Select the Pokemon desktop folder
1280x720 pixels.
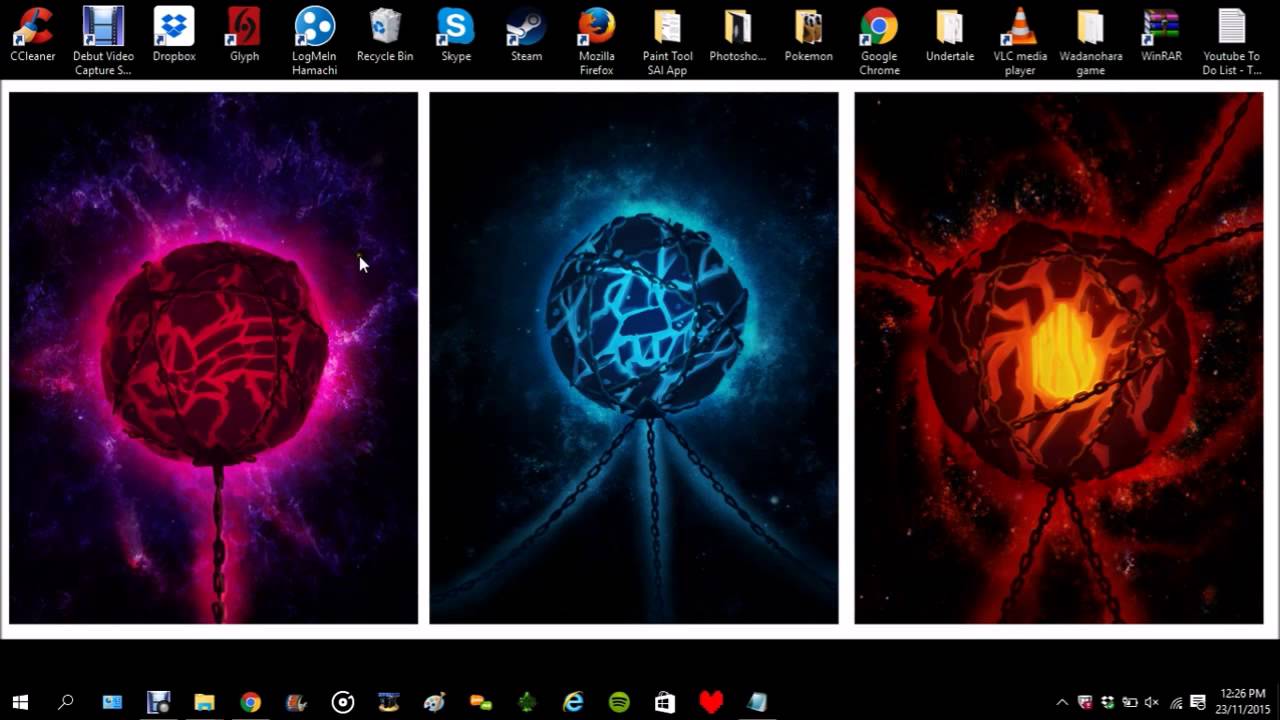click(x=808, y=36)
